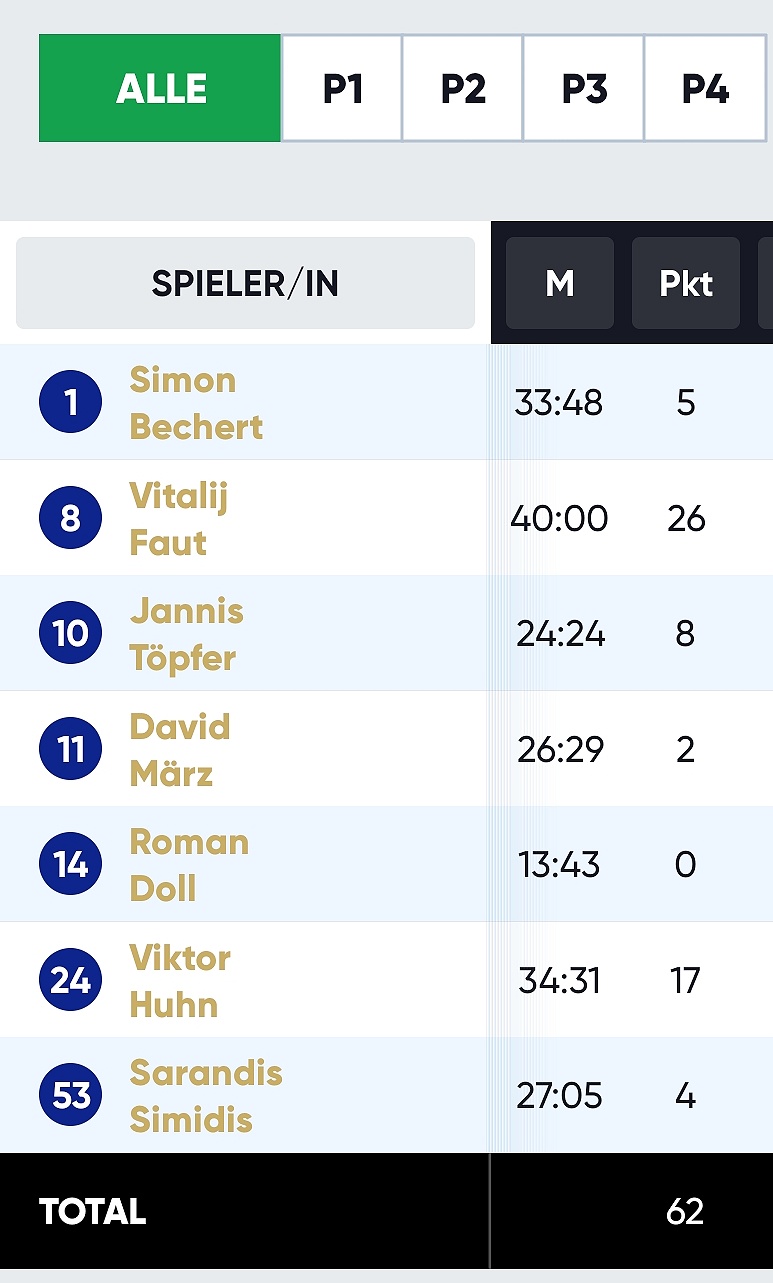
Task: Switch to the P2 period tab
Action: (463, 88)
